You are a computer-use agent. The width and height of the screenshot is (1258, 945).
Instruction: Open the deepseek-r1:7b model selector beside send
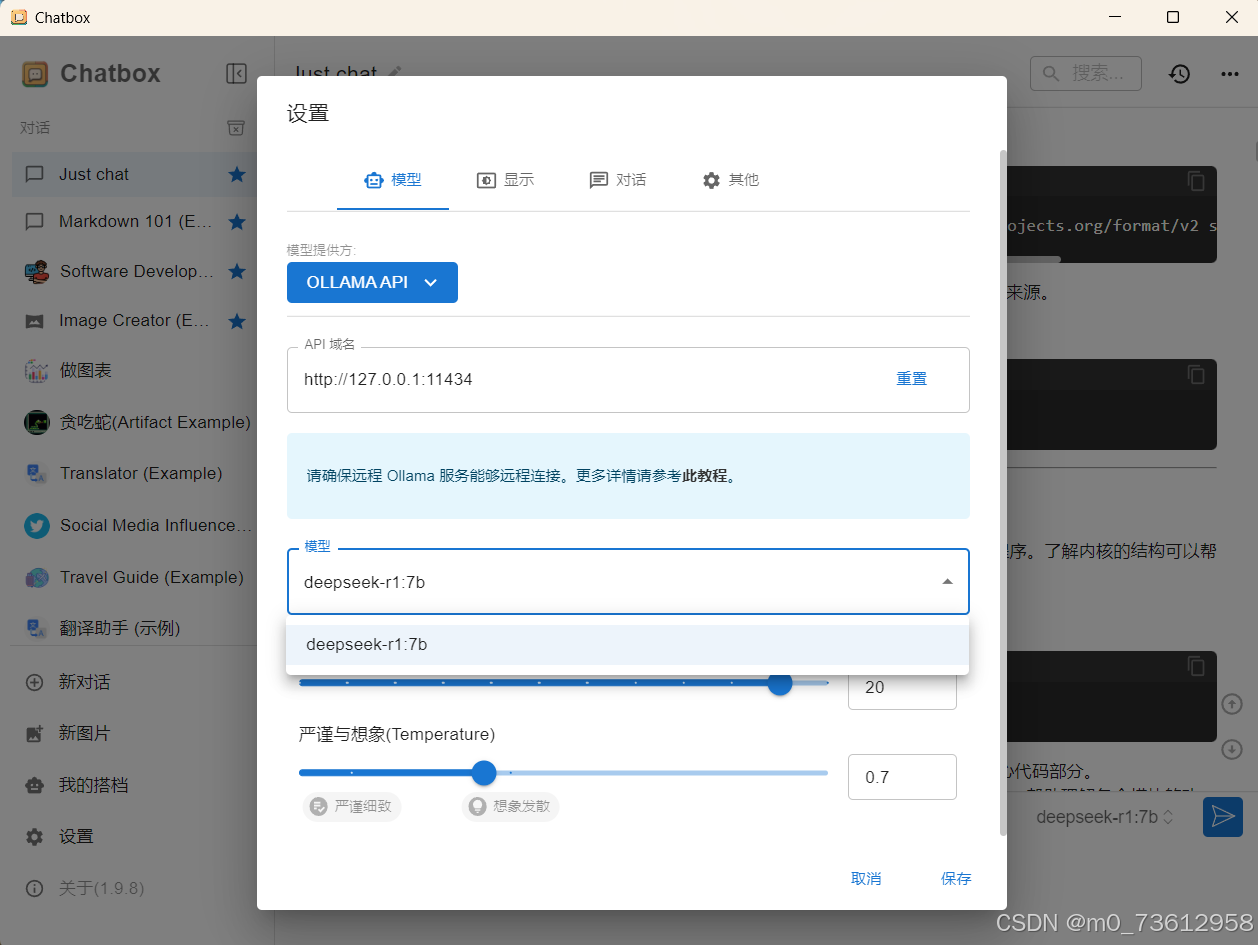point(1105,817)
